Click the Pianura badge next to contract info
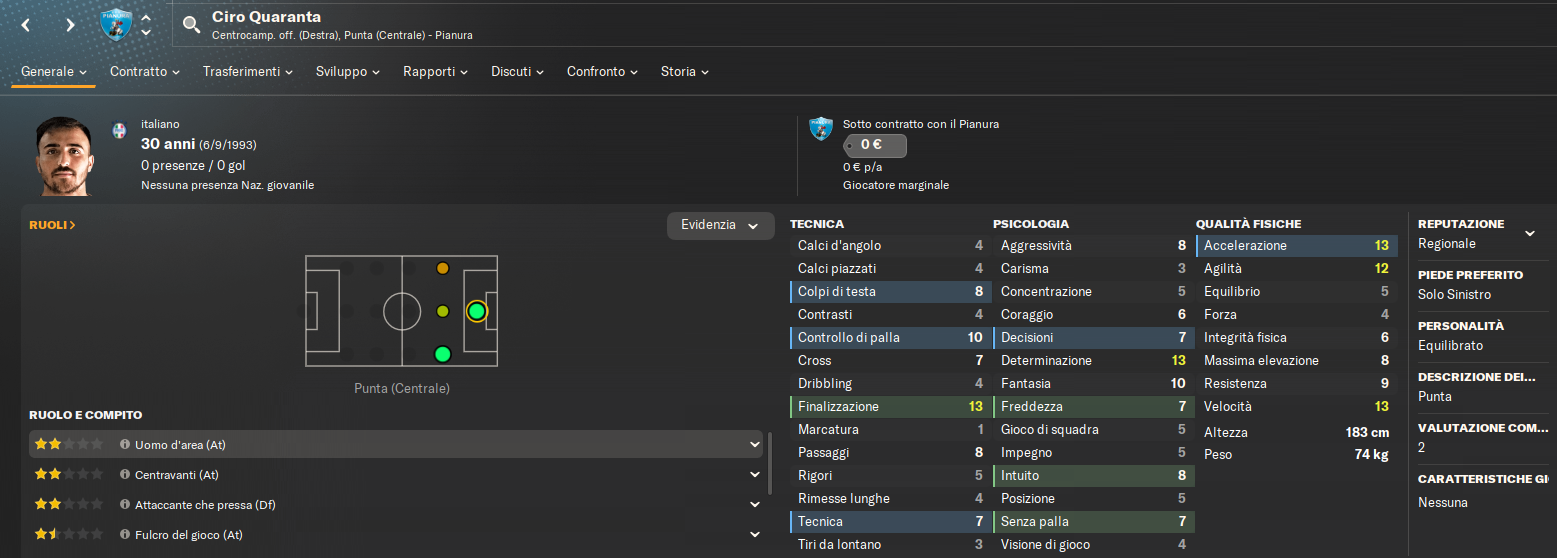Image resolution: width=1557 pixels, height=558 pixels. coord(821,127)
